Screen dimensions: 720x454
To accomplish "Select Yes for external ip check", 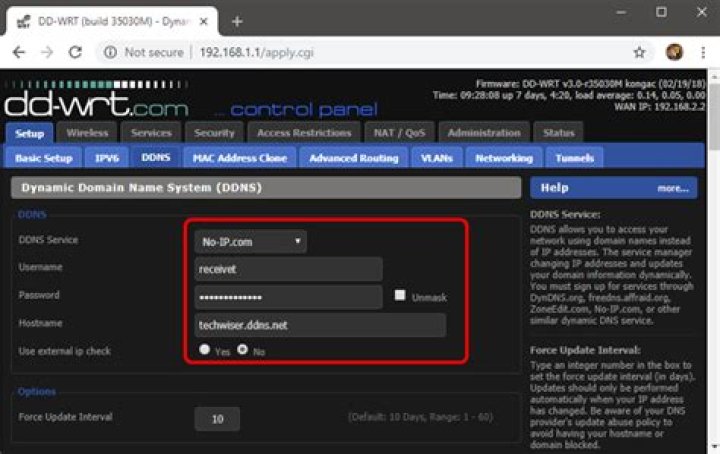I will point(205,351).
